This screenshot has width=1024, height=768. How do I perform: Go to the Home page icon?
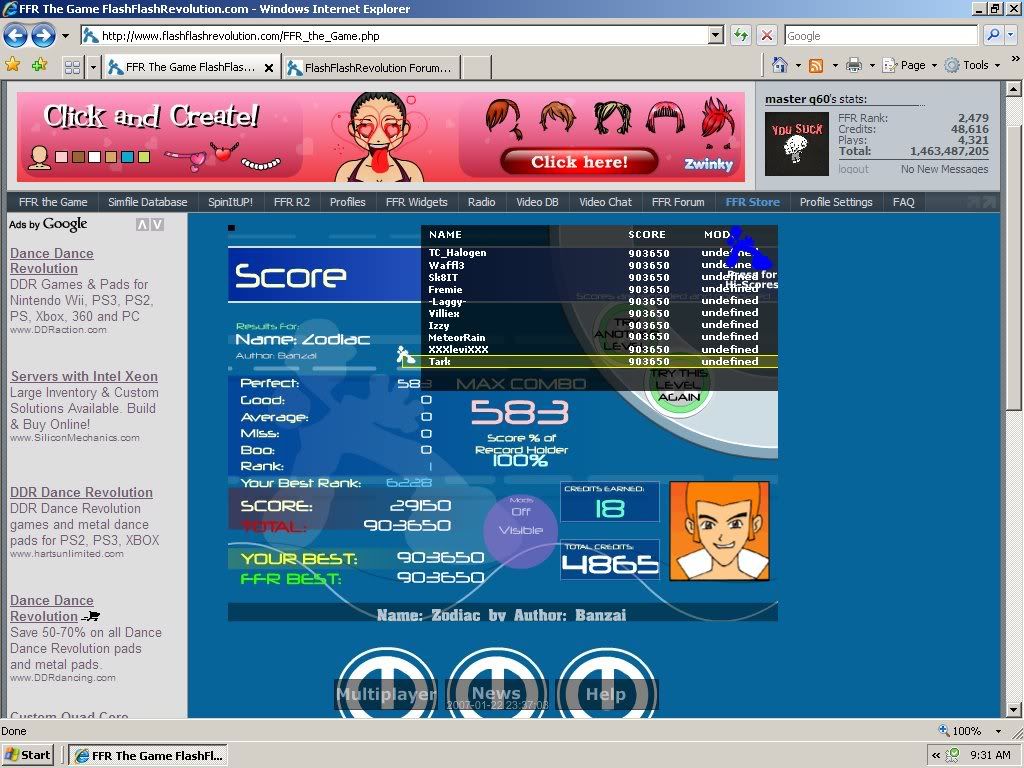[x=780, y=65]
